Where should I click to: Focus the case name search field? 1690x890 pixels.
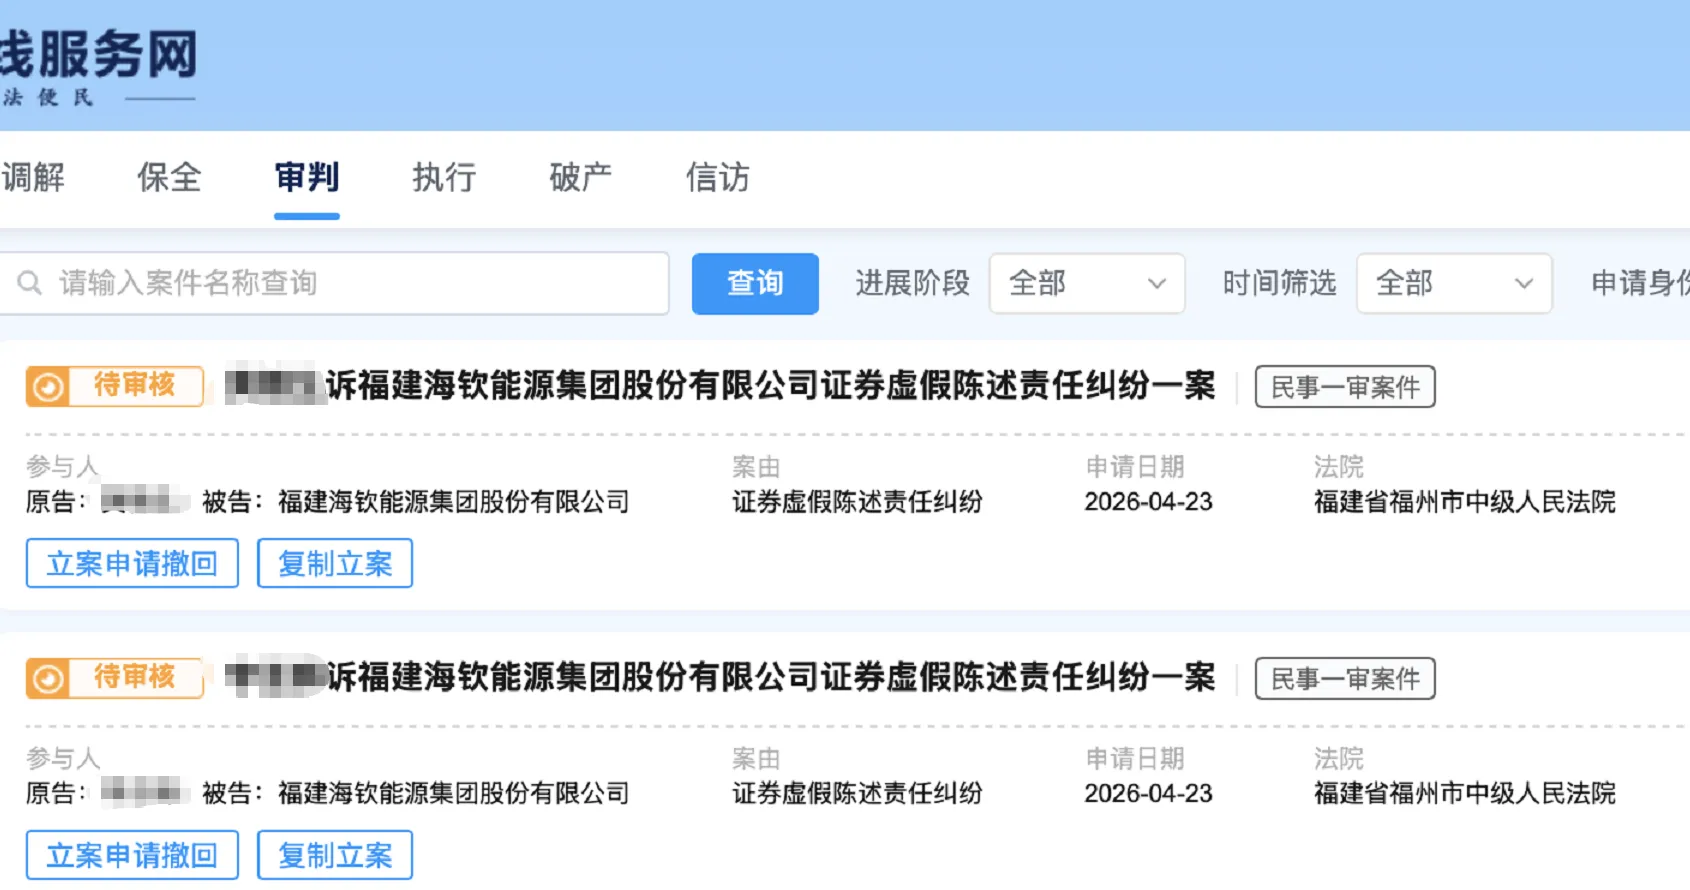tap(334, 283)
